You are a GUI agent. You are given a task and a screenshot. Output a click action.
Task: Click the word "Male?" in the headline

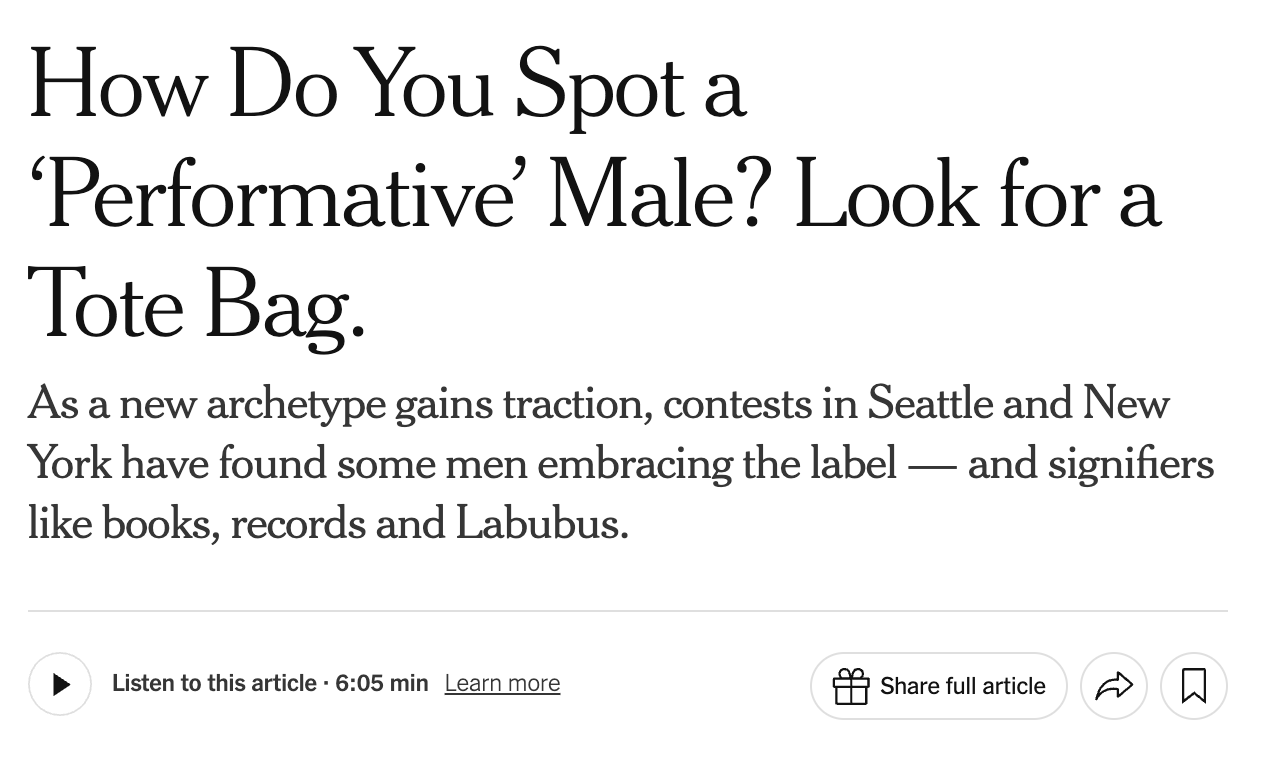click(660, 198)
